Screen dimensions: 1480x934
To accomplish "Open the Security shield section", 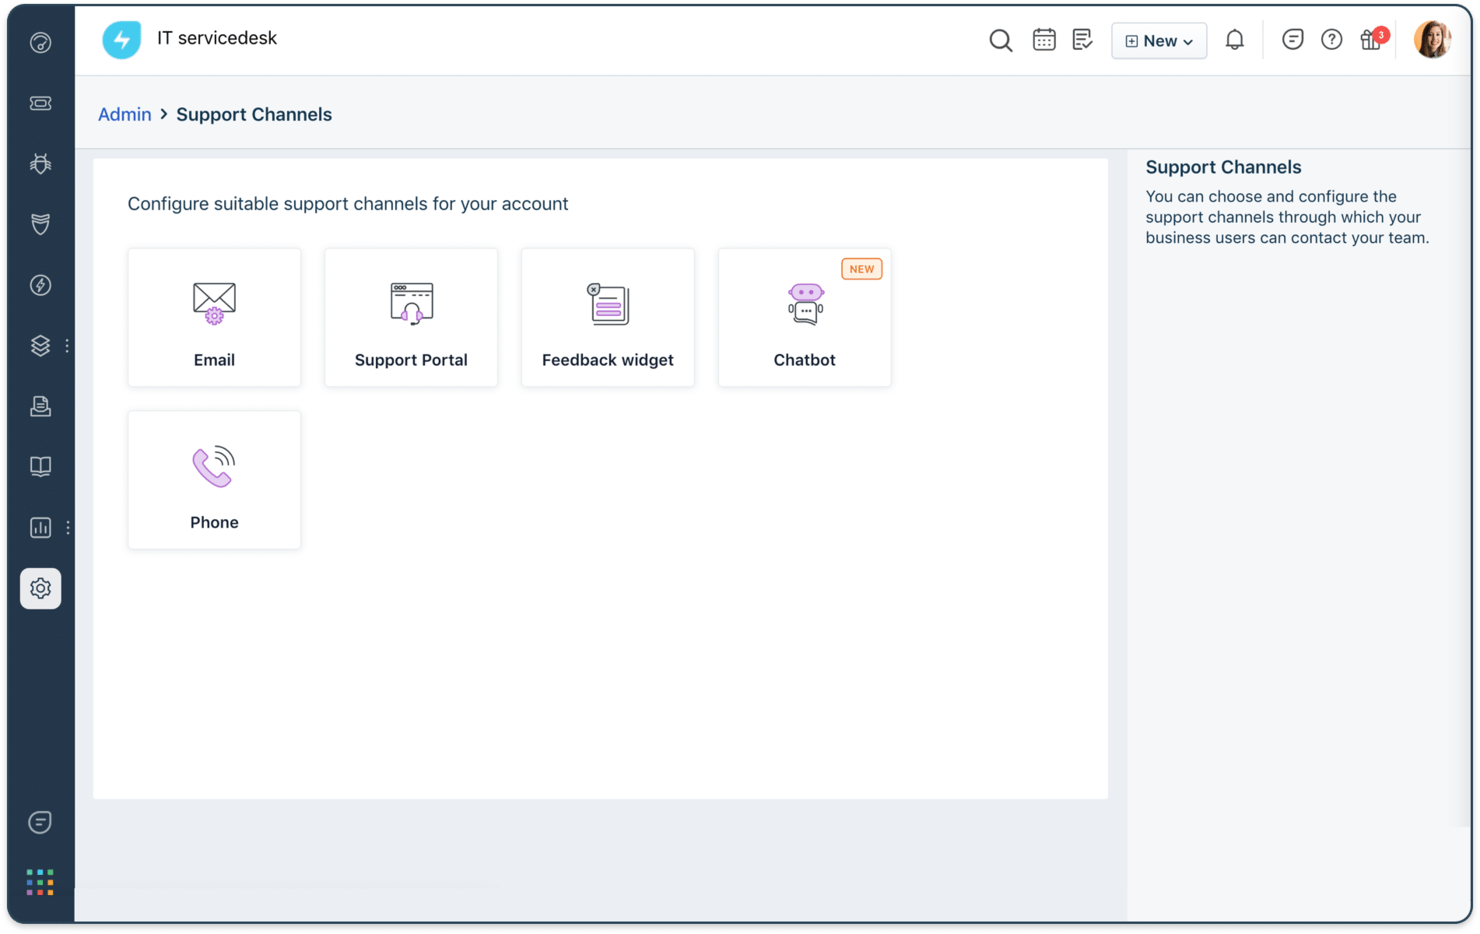I will [x=40, y=223].
